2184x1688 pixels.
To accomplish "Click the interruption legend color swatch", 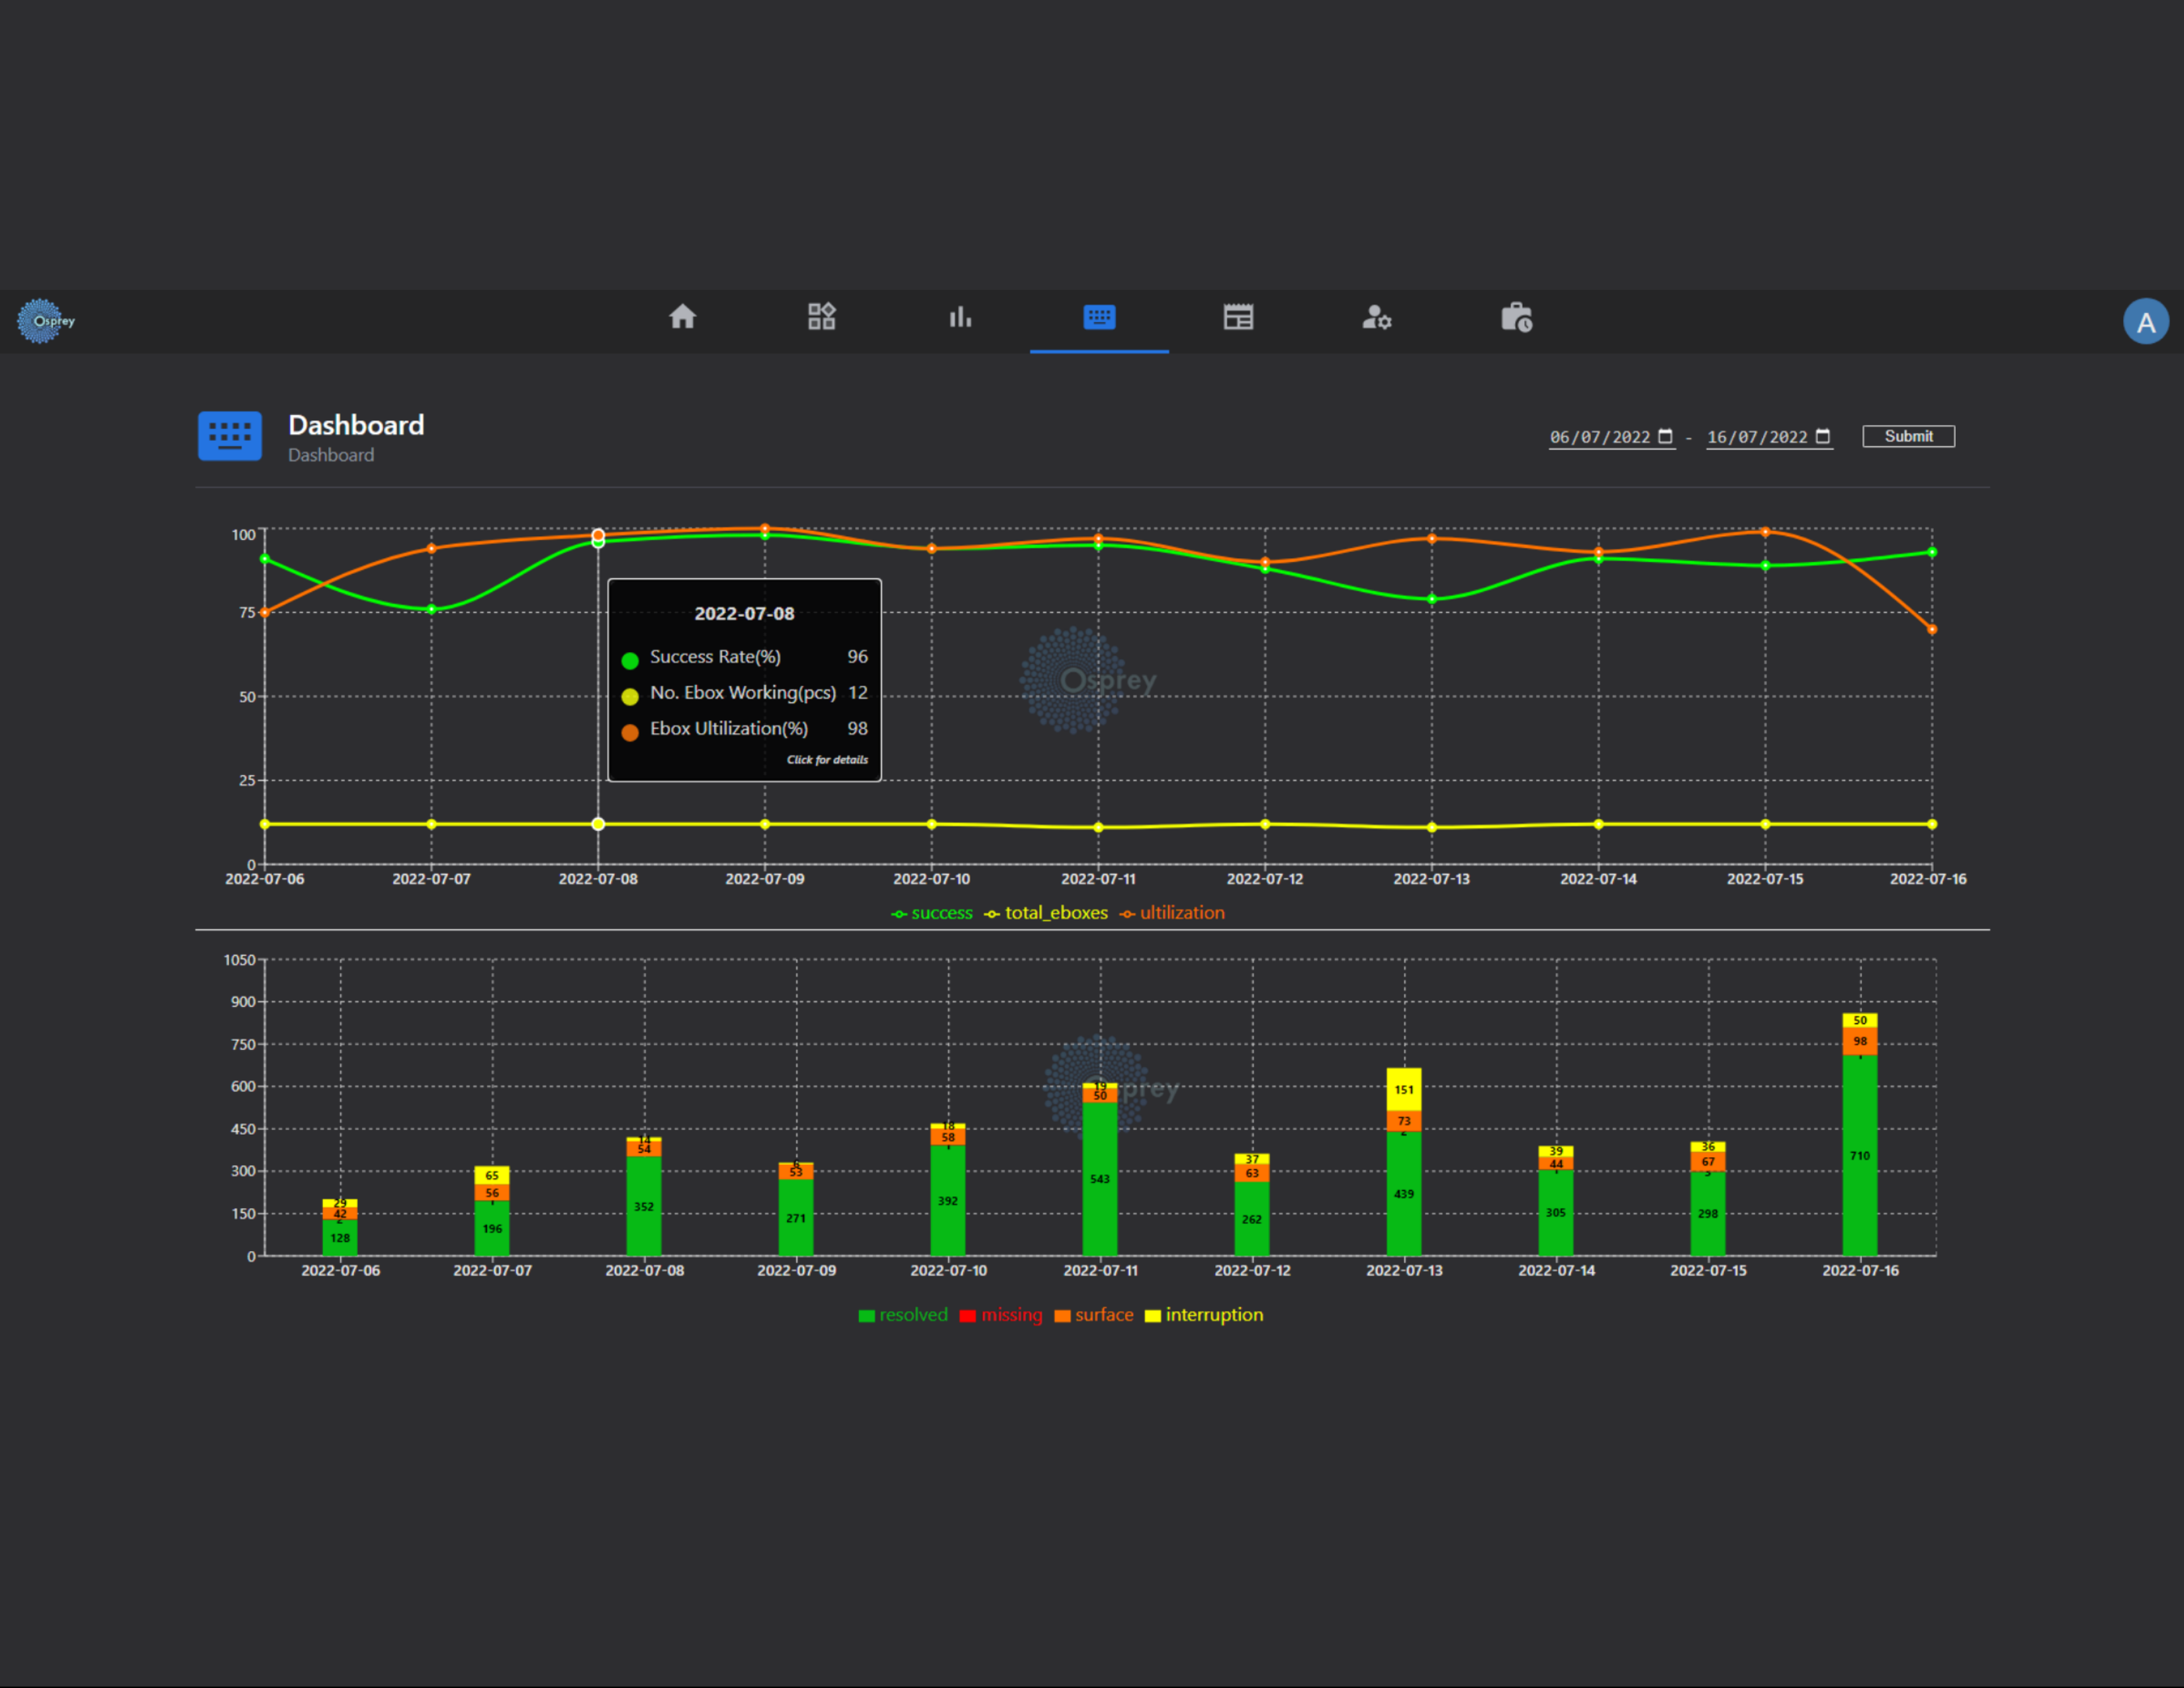I will [x=1153, y=1316].
